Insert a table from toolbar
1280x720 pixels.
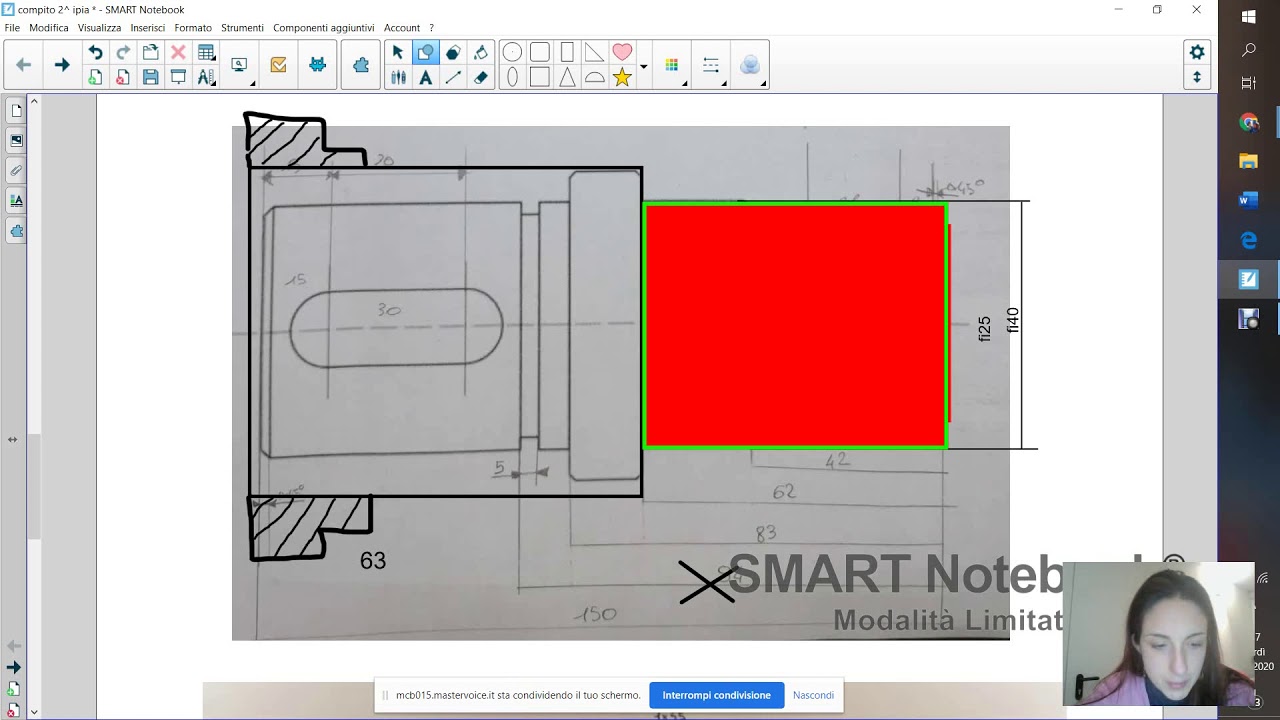(206, 53)
